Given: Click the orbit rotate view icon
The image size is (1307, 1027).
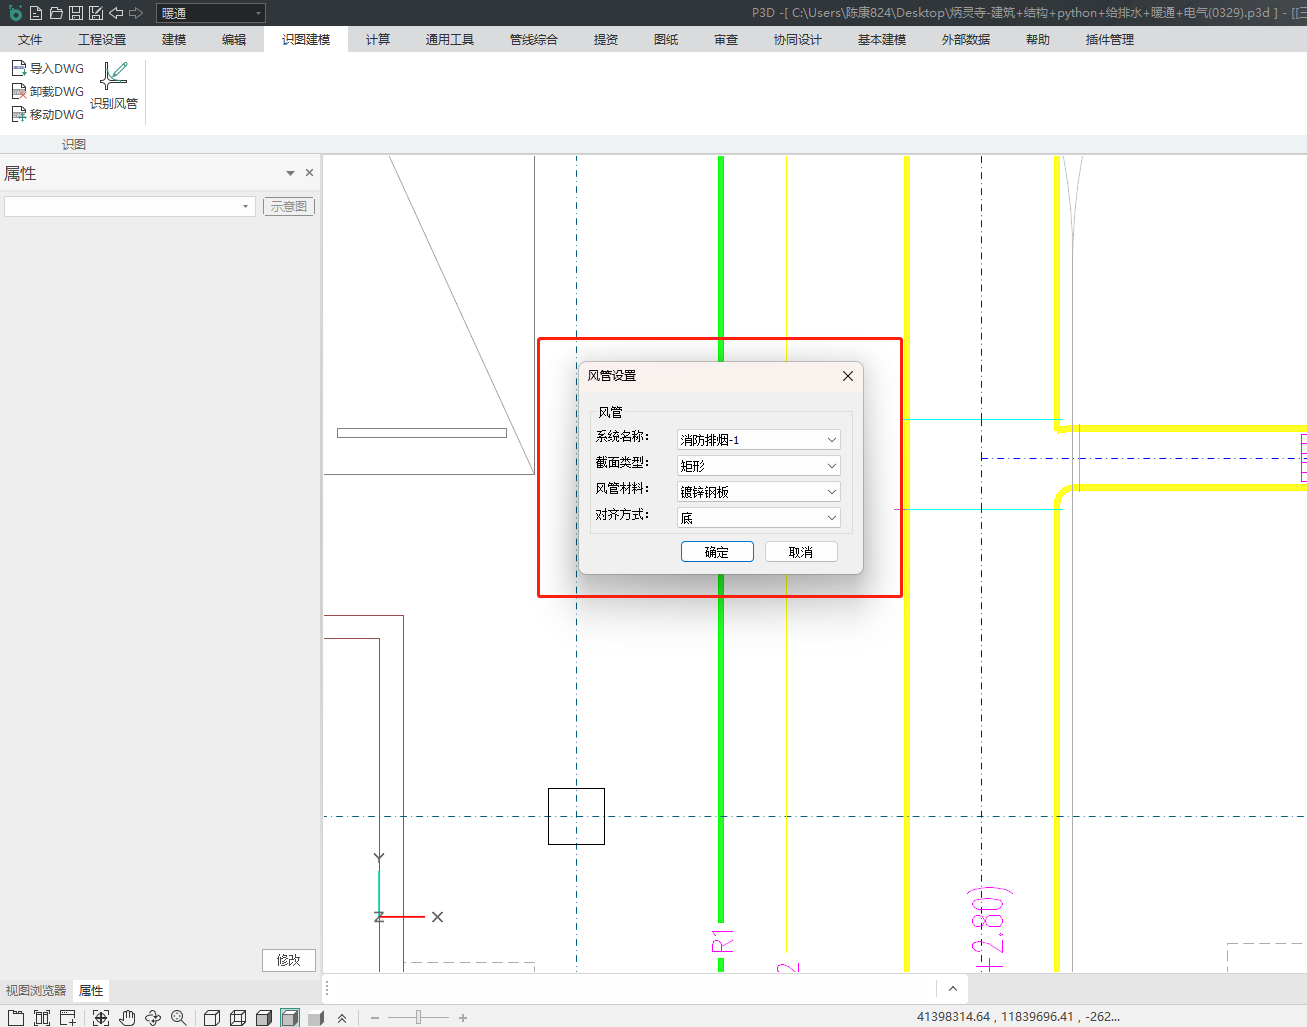Looking at the screenshot, I should click(x=153, y=1017).
